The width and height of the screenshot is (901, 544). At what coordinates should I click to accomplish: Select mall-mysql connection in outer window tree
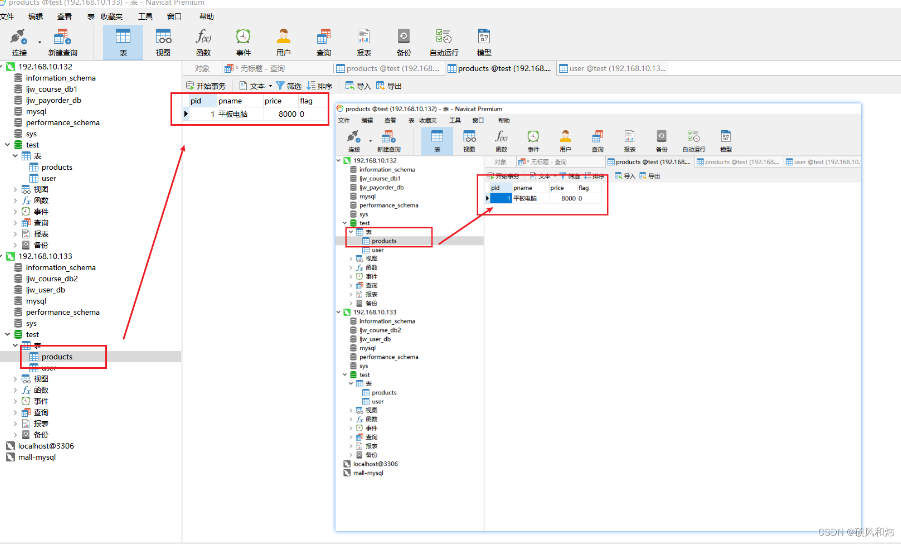(x=37, y=457)
